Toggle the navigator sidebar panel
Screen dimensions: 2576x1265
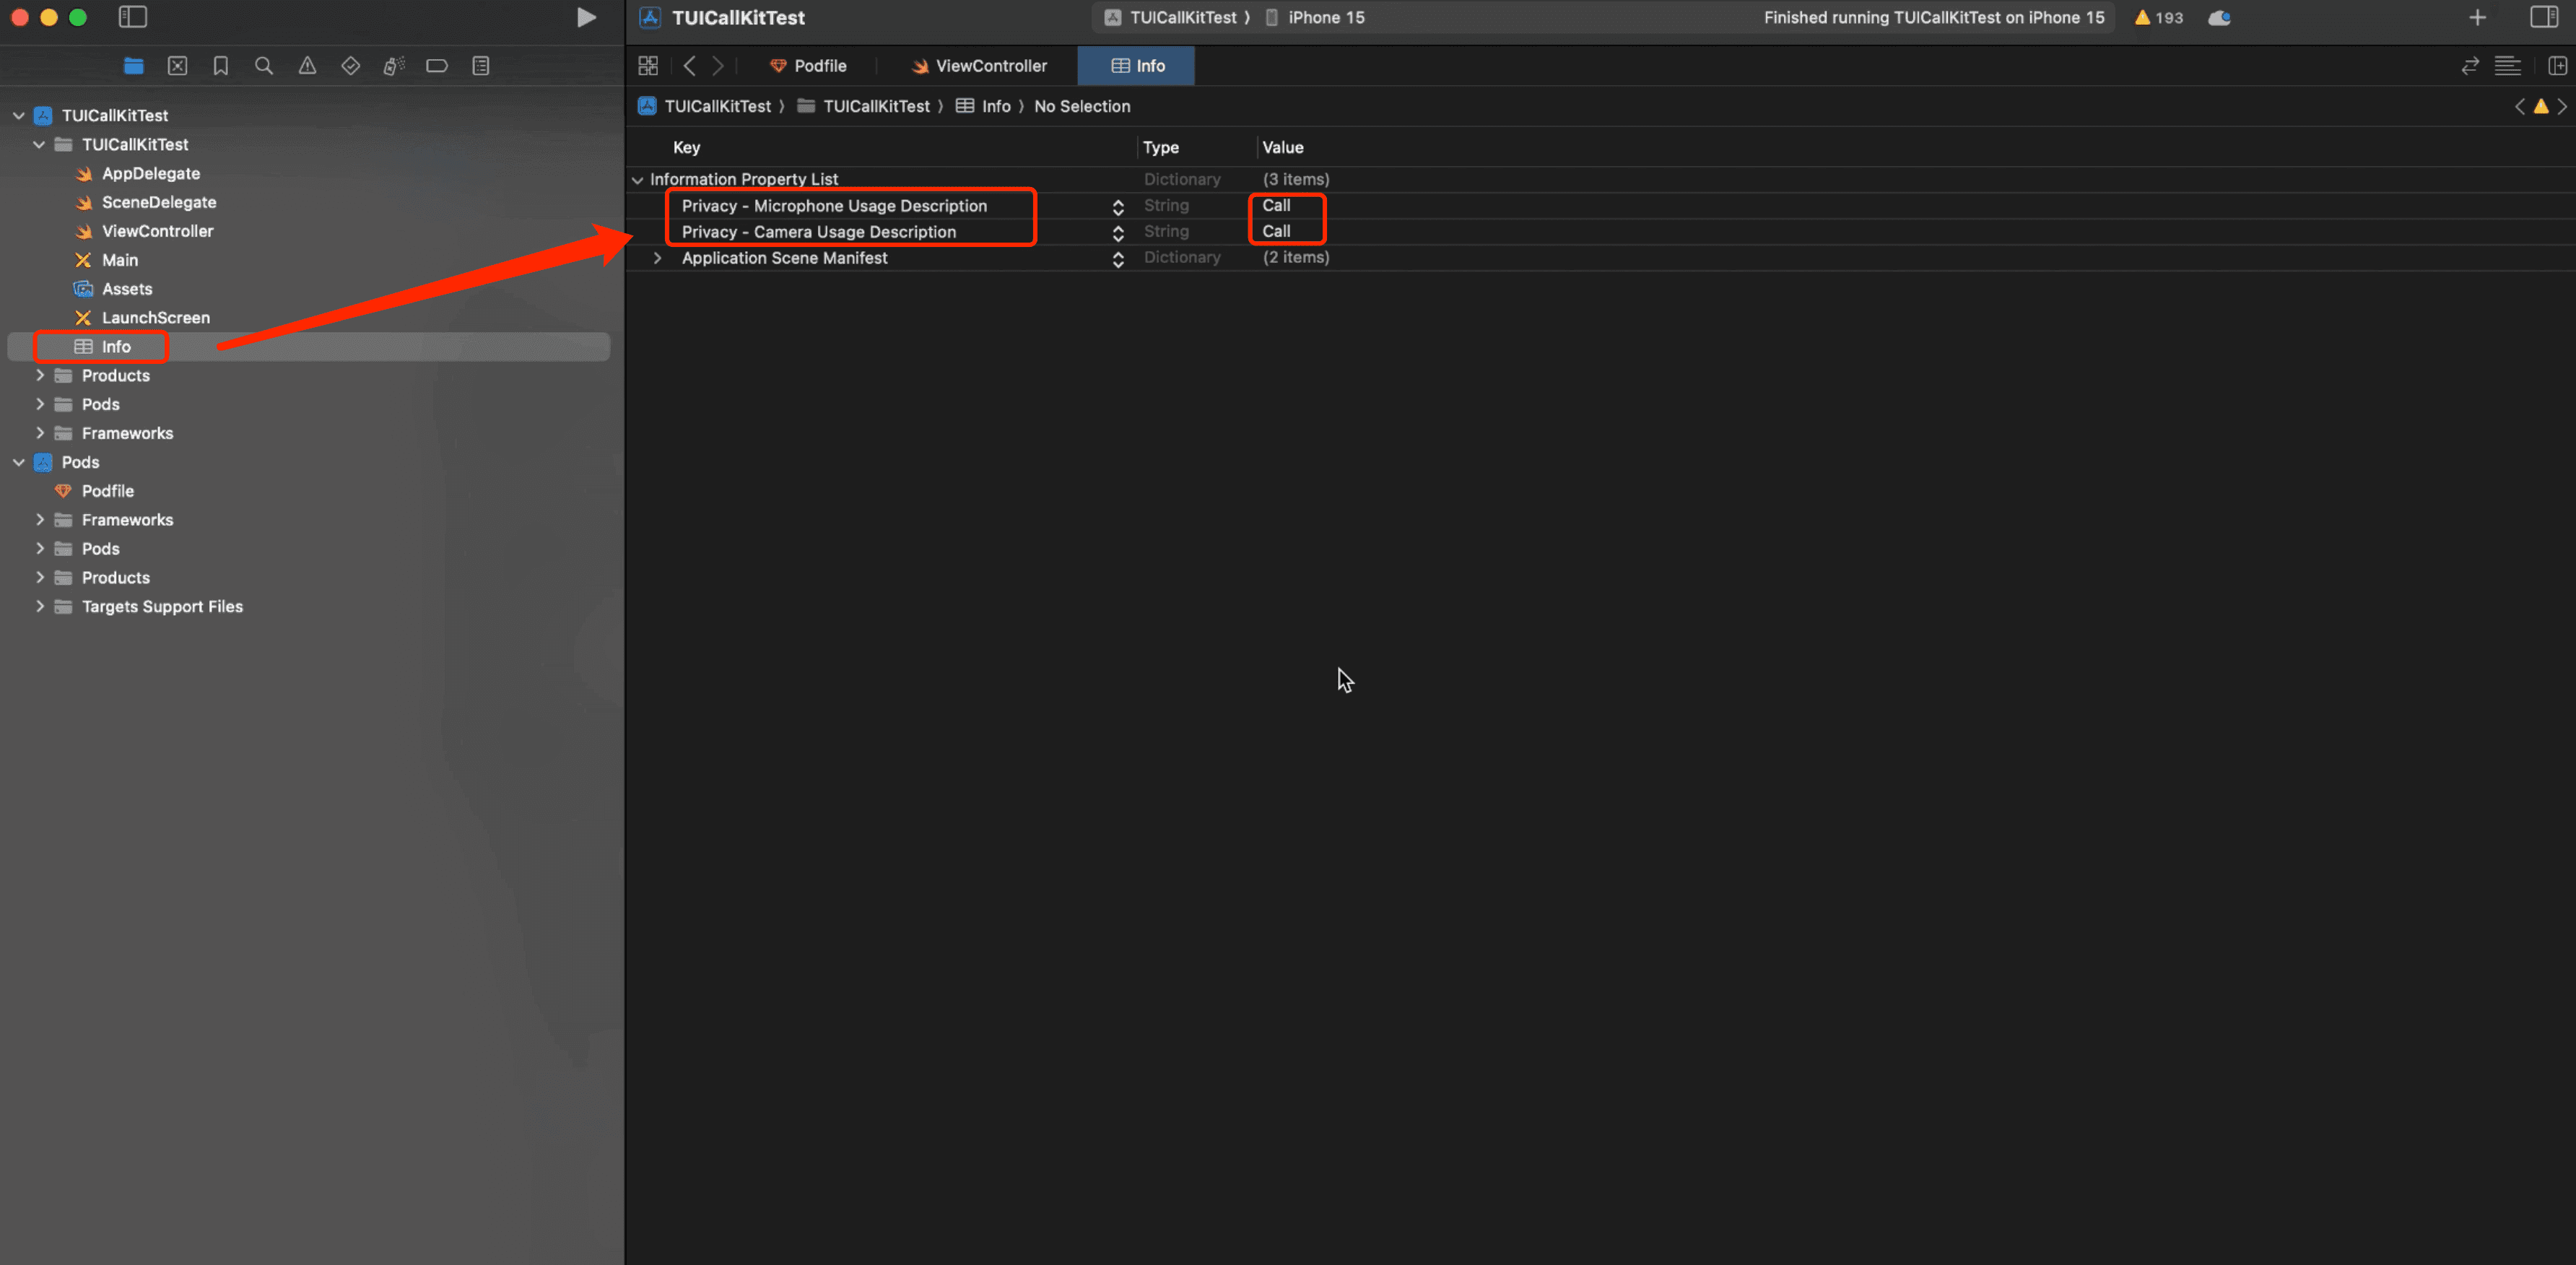point(132,17)
